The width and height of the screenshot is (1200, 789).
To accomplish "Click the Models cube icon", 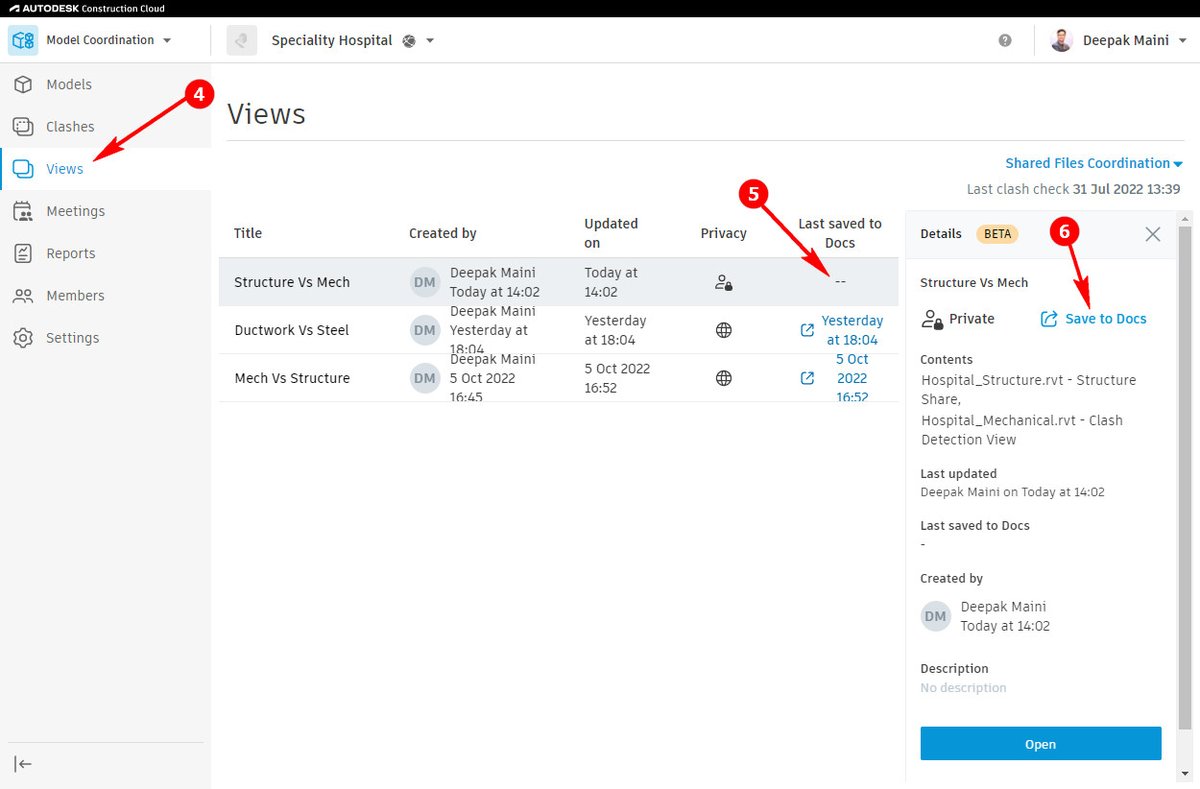I will coord(23,85).
